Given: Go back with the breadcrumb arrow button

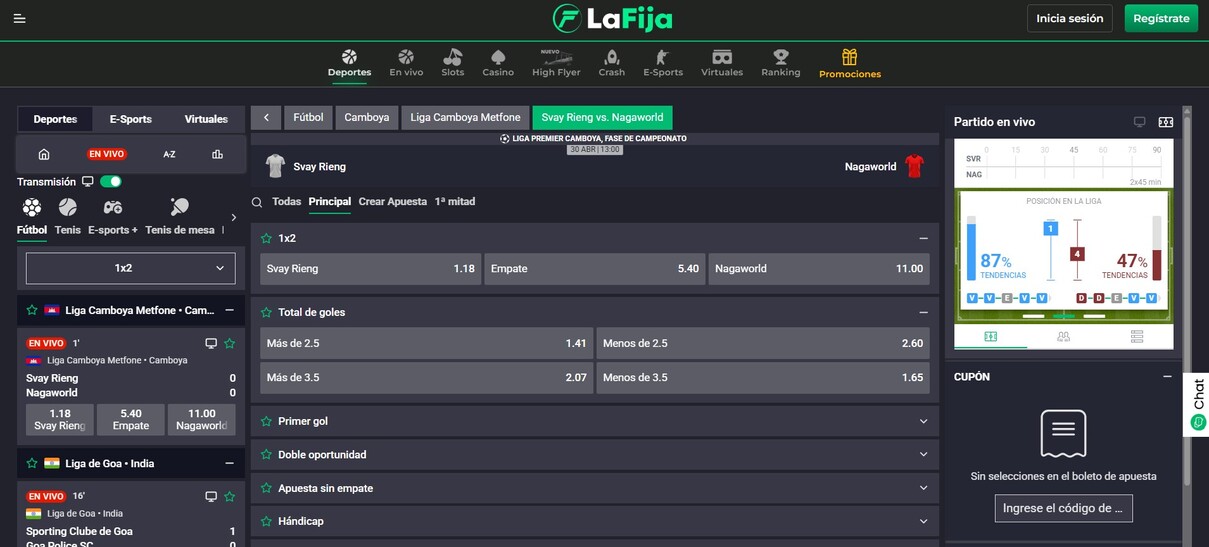Looking at the screenshot, I should 266,117.
